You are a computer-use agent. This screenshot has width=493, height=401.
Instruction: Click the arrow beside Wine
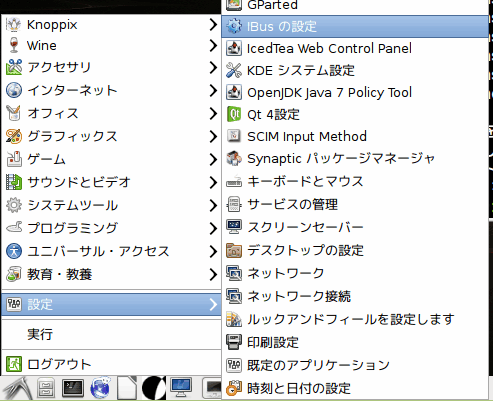[x=213, y=46]
